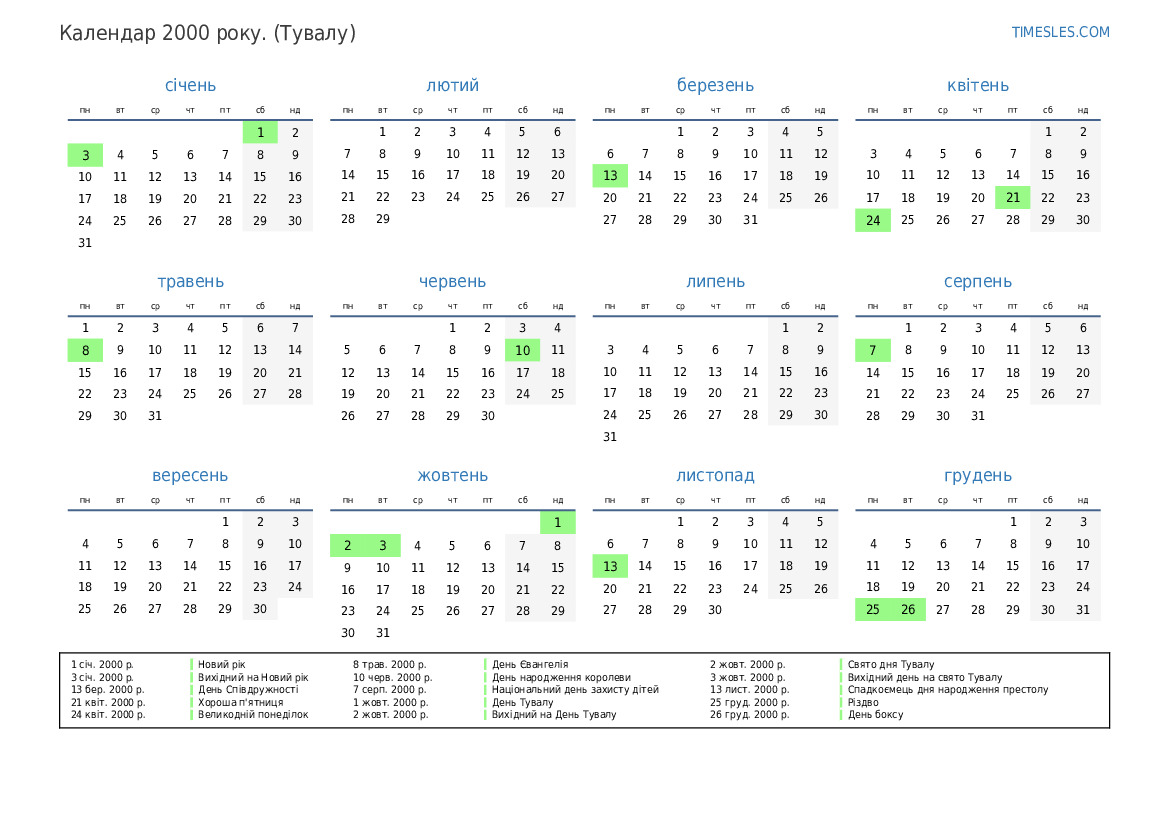1169x827 pixels.
Task: Click legend entry 'Хороша п'ятниця'
Action: (240, 702)
